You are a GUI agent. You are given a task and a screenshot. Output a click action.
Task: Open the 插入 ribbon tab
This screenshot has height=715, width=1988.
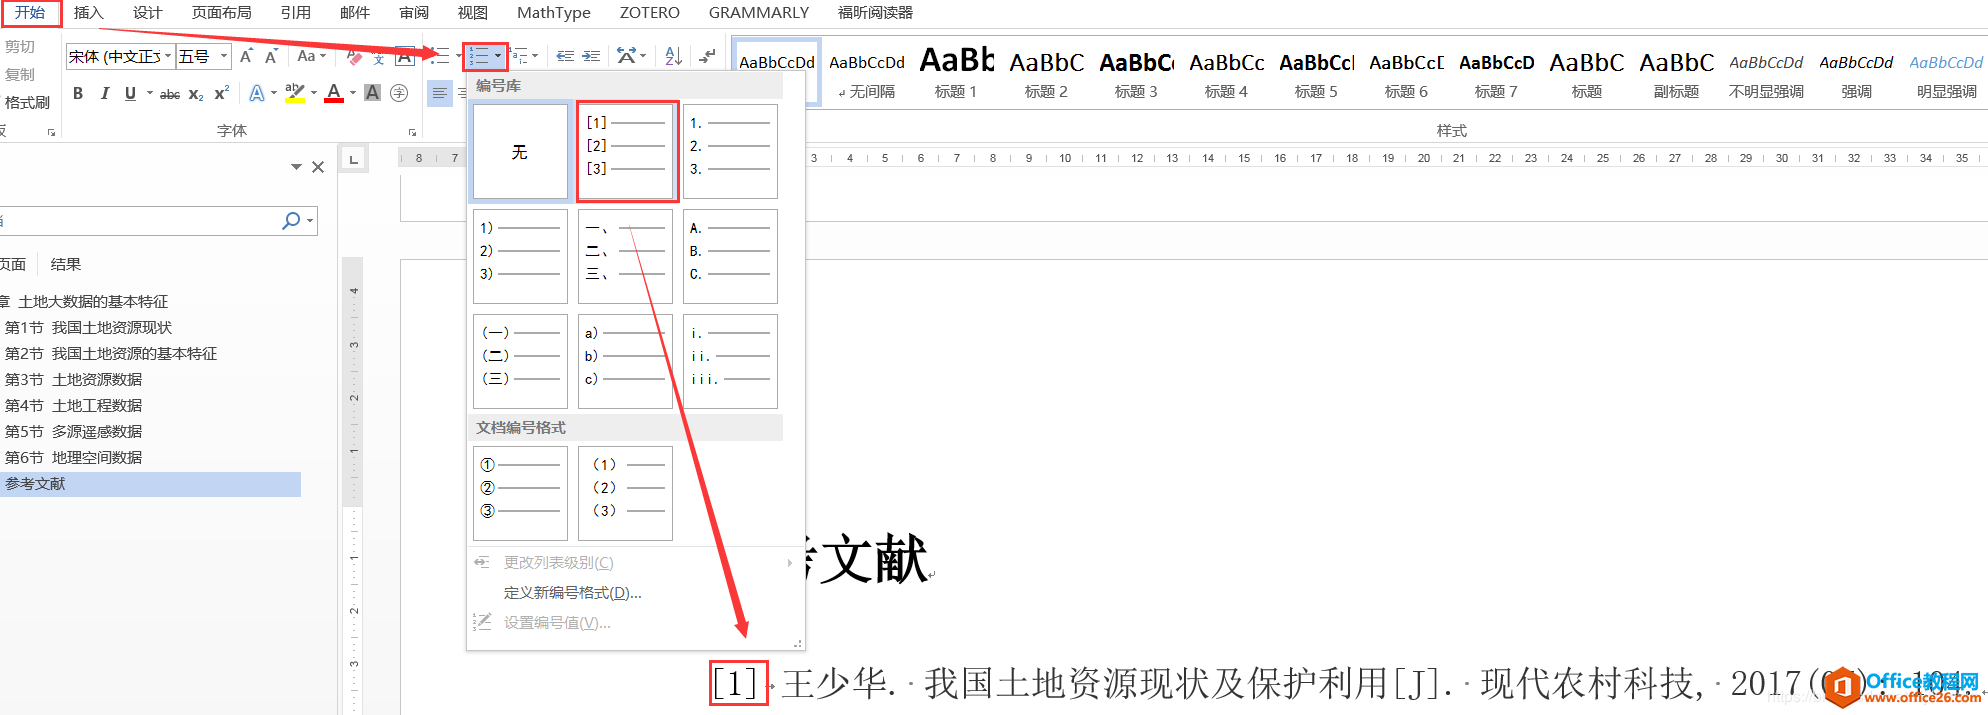88,13
